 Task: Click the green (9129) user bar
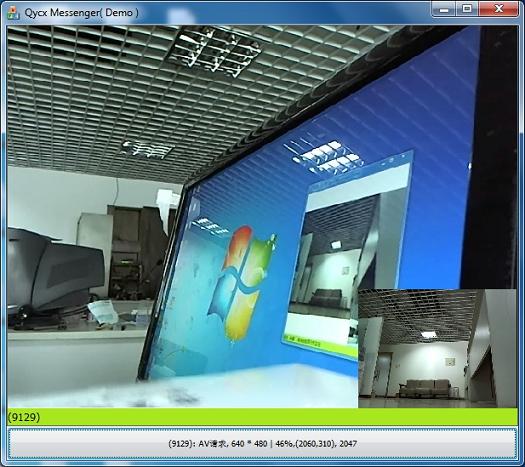point(262,417)
